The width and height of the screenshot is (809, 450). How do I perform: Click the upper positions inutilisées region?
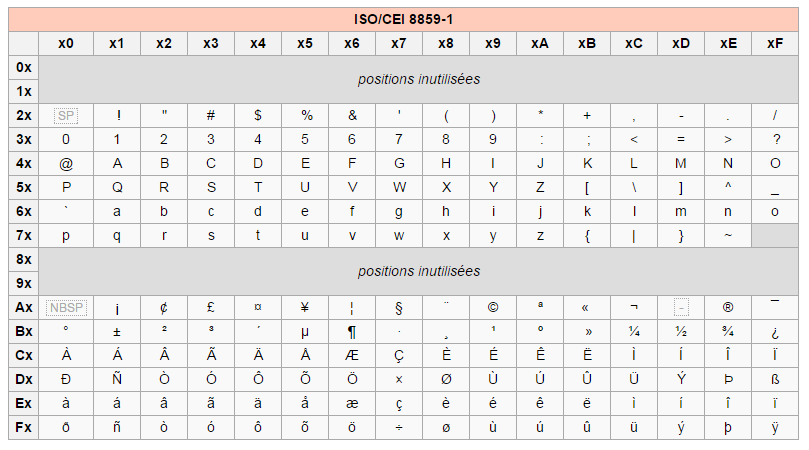click(418, 79)
